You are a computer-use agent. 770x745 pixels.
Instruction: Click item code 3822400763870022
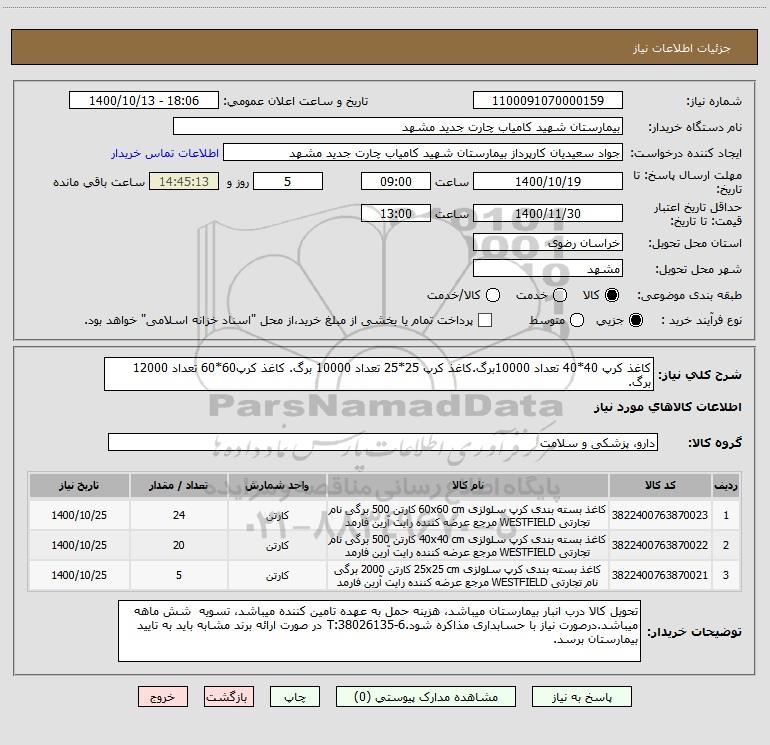coord(660,545)
